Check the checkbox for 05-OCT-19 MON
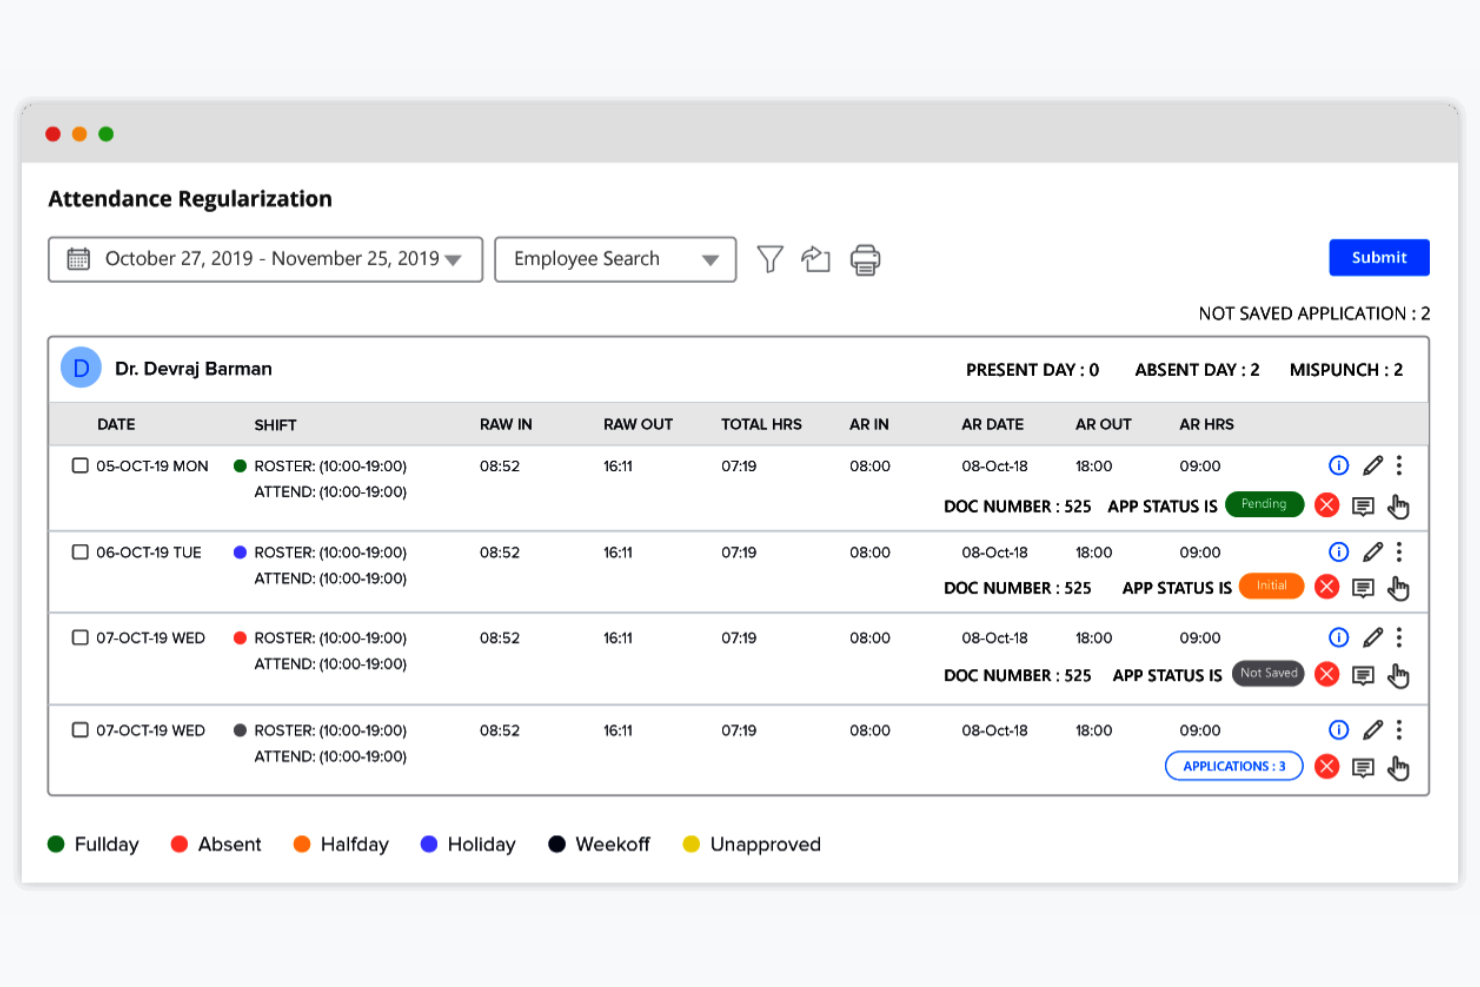This screenshot has height=987, width=1480. [x=80, y=465]
